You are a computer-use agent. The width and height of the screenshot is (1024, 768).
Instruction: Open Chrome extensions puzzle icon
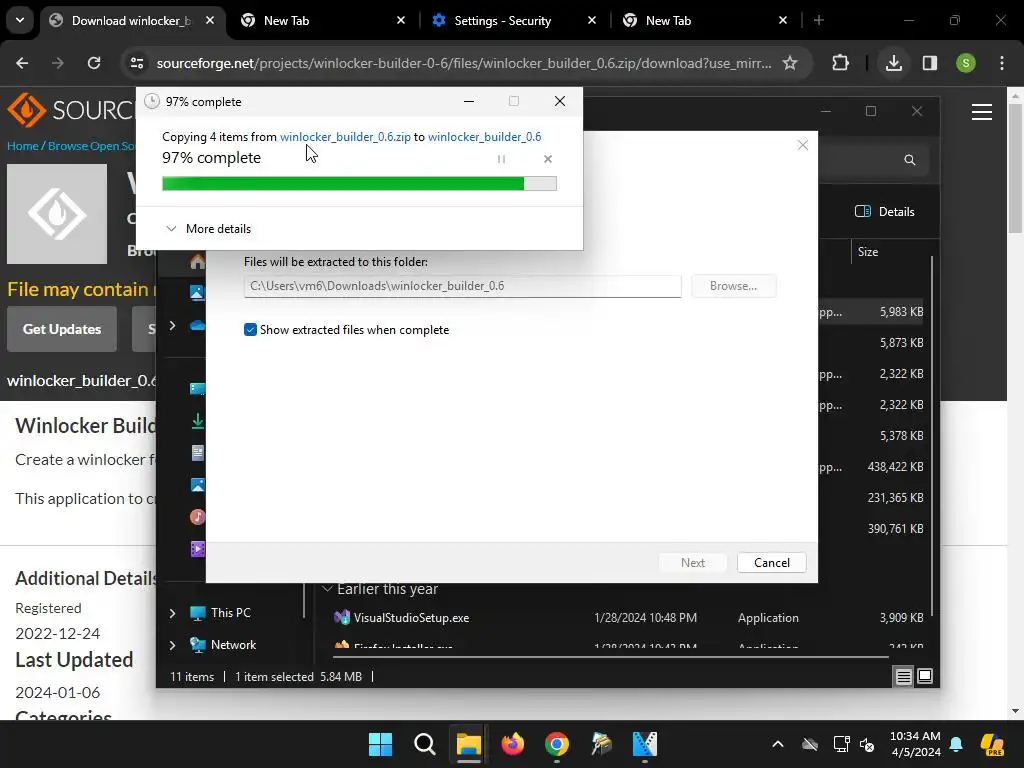pos(840,63)
